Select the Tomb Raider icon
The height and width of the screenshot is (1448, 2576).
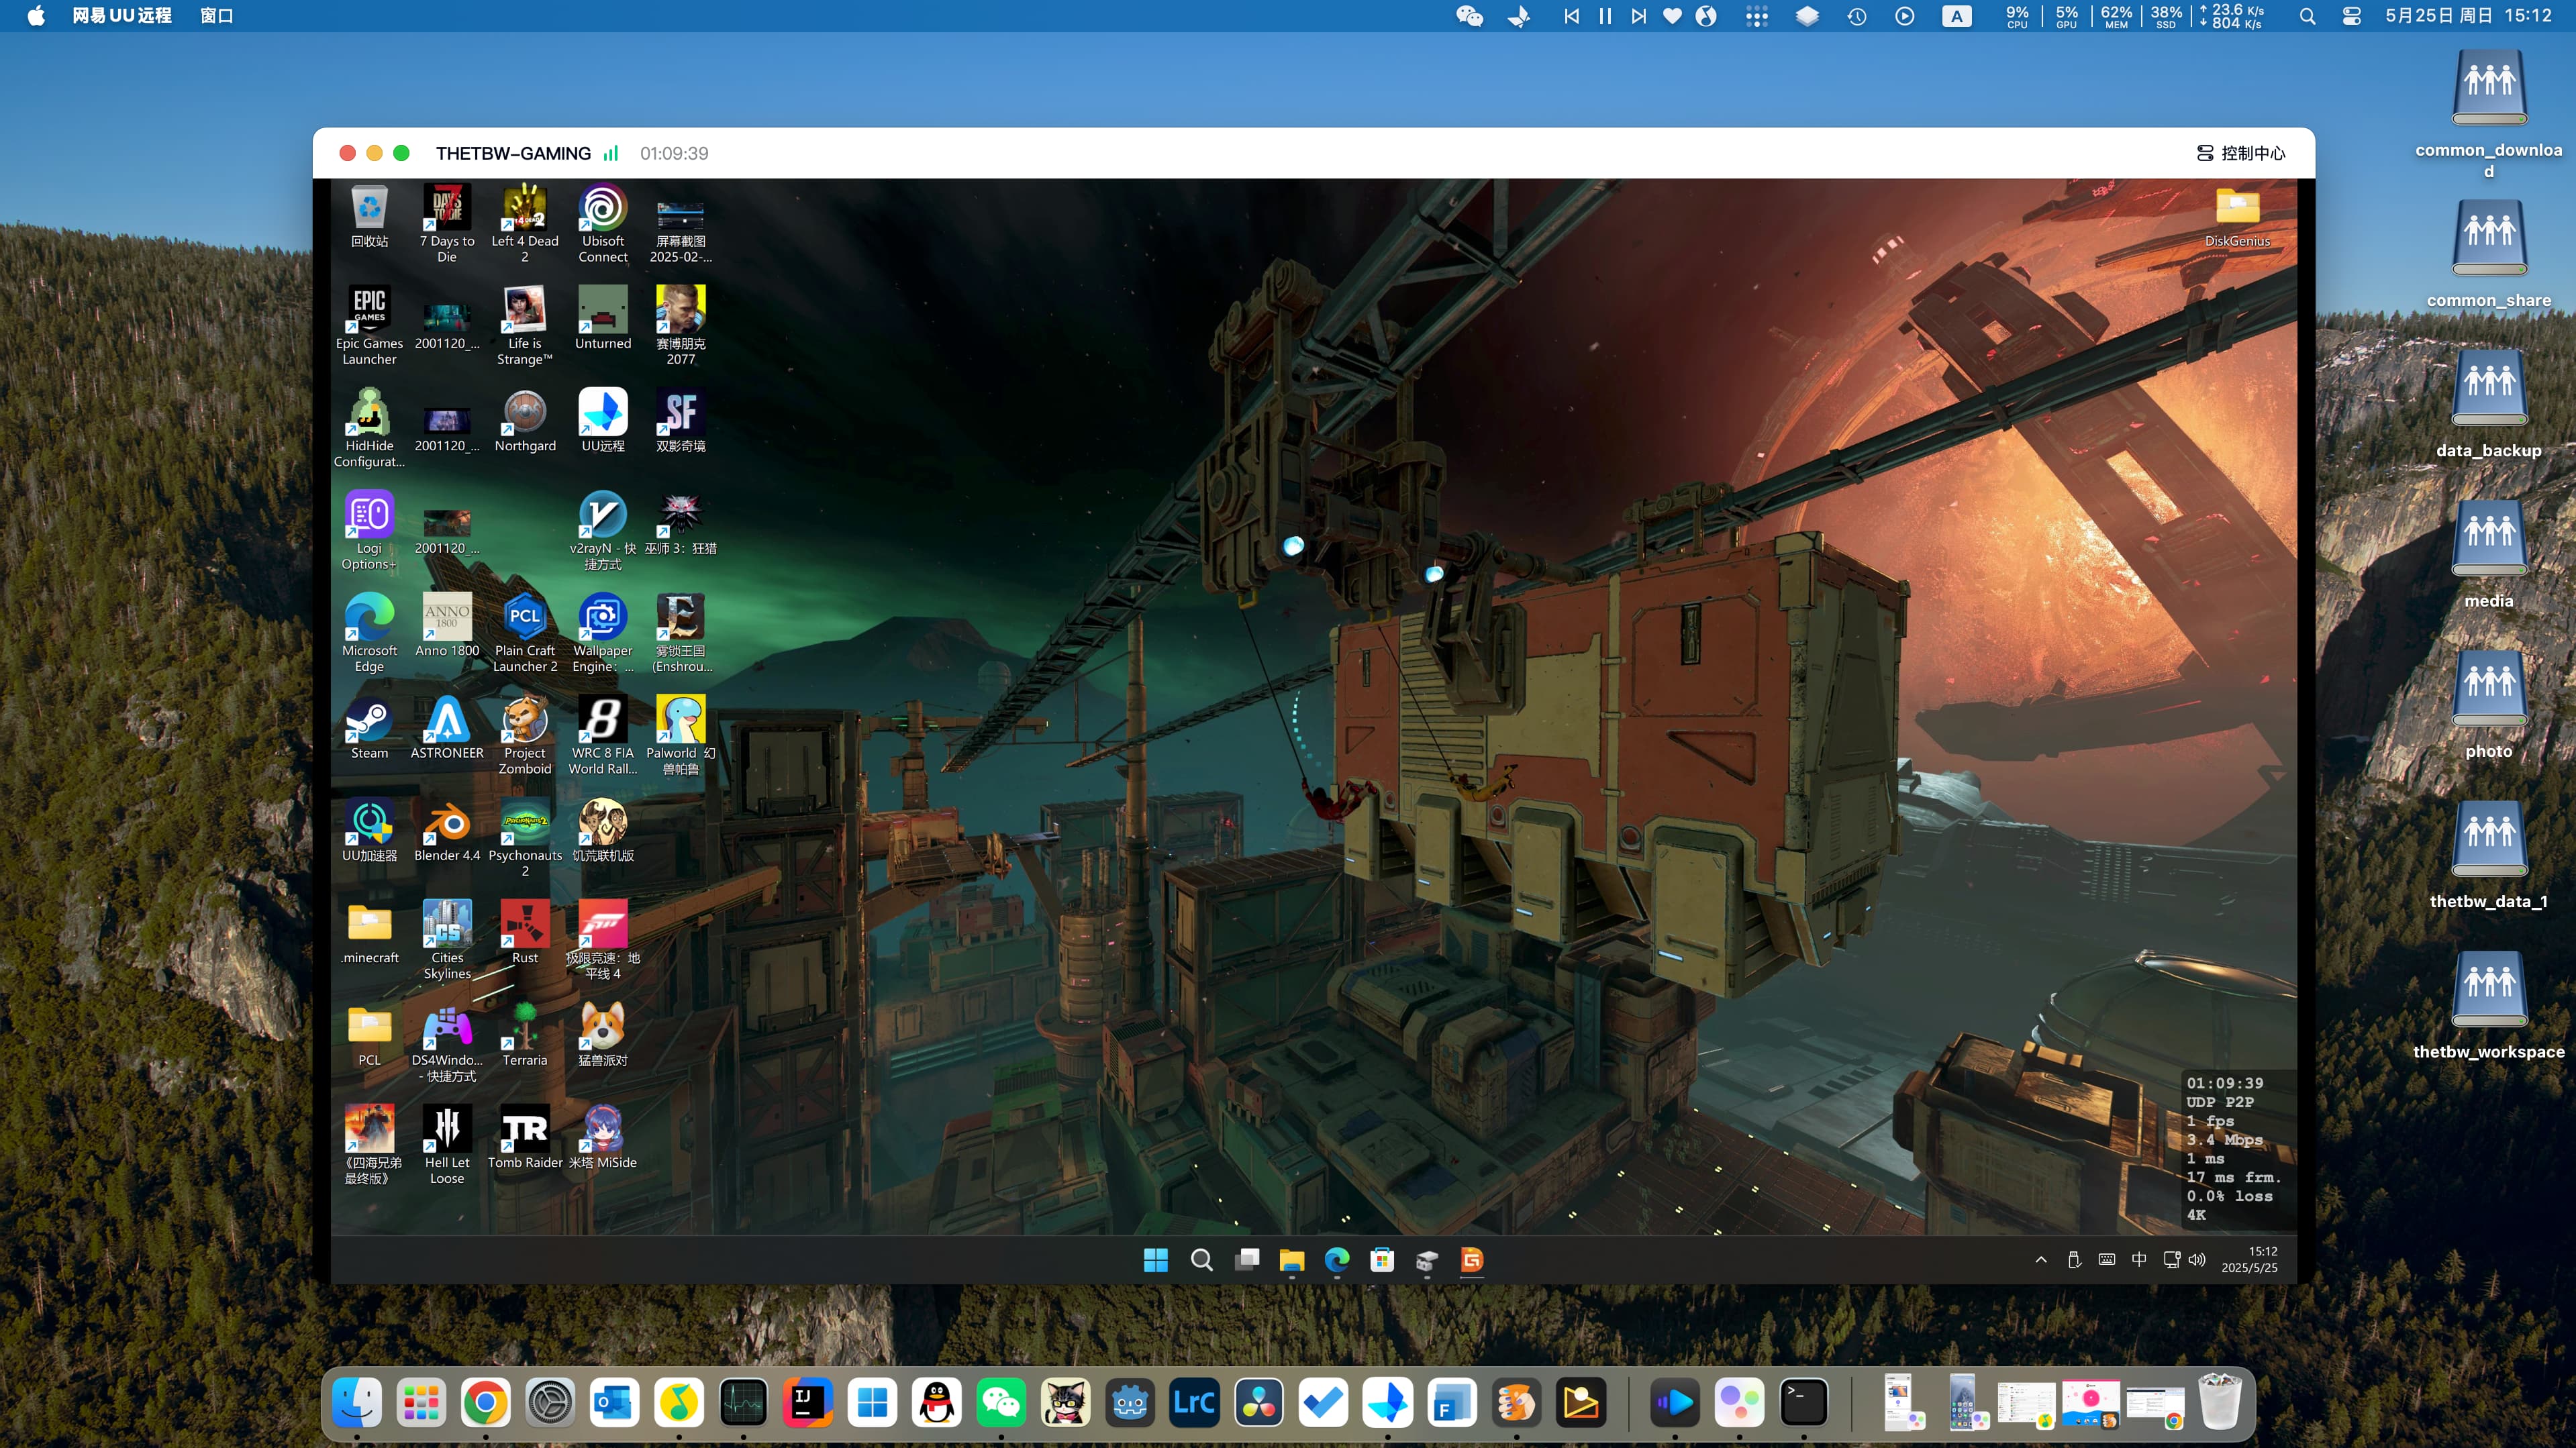tap(525, 1138)
